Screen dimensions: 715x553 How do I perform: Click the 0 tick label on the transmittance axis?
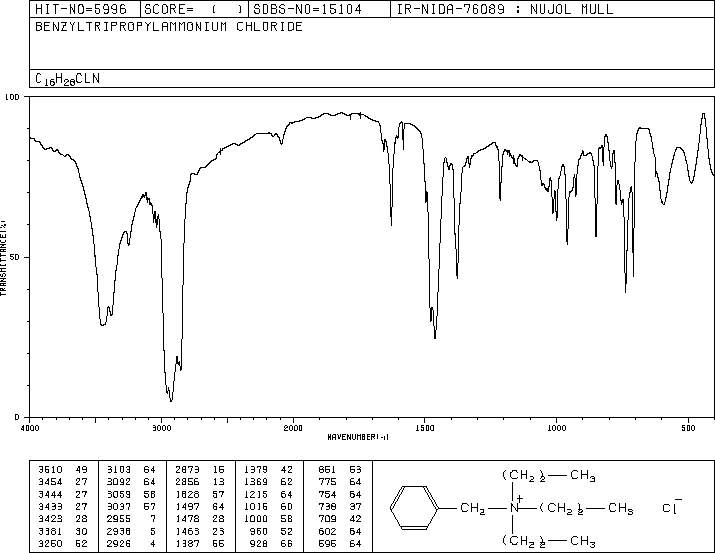coord(17,417)
